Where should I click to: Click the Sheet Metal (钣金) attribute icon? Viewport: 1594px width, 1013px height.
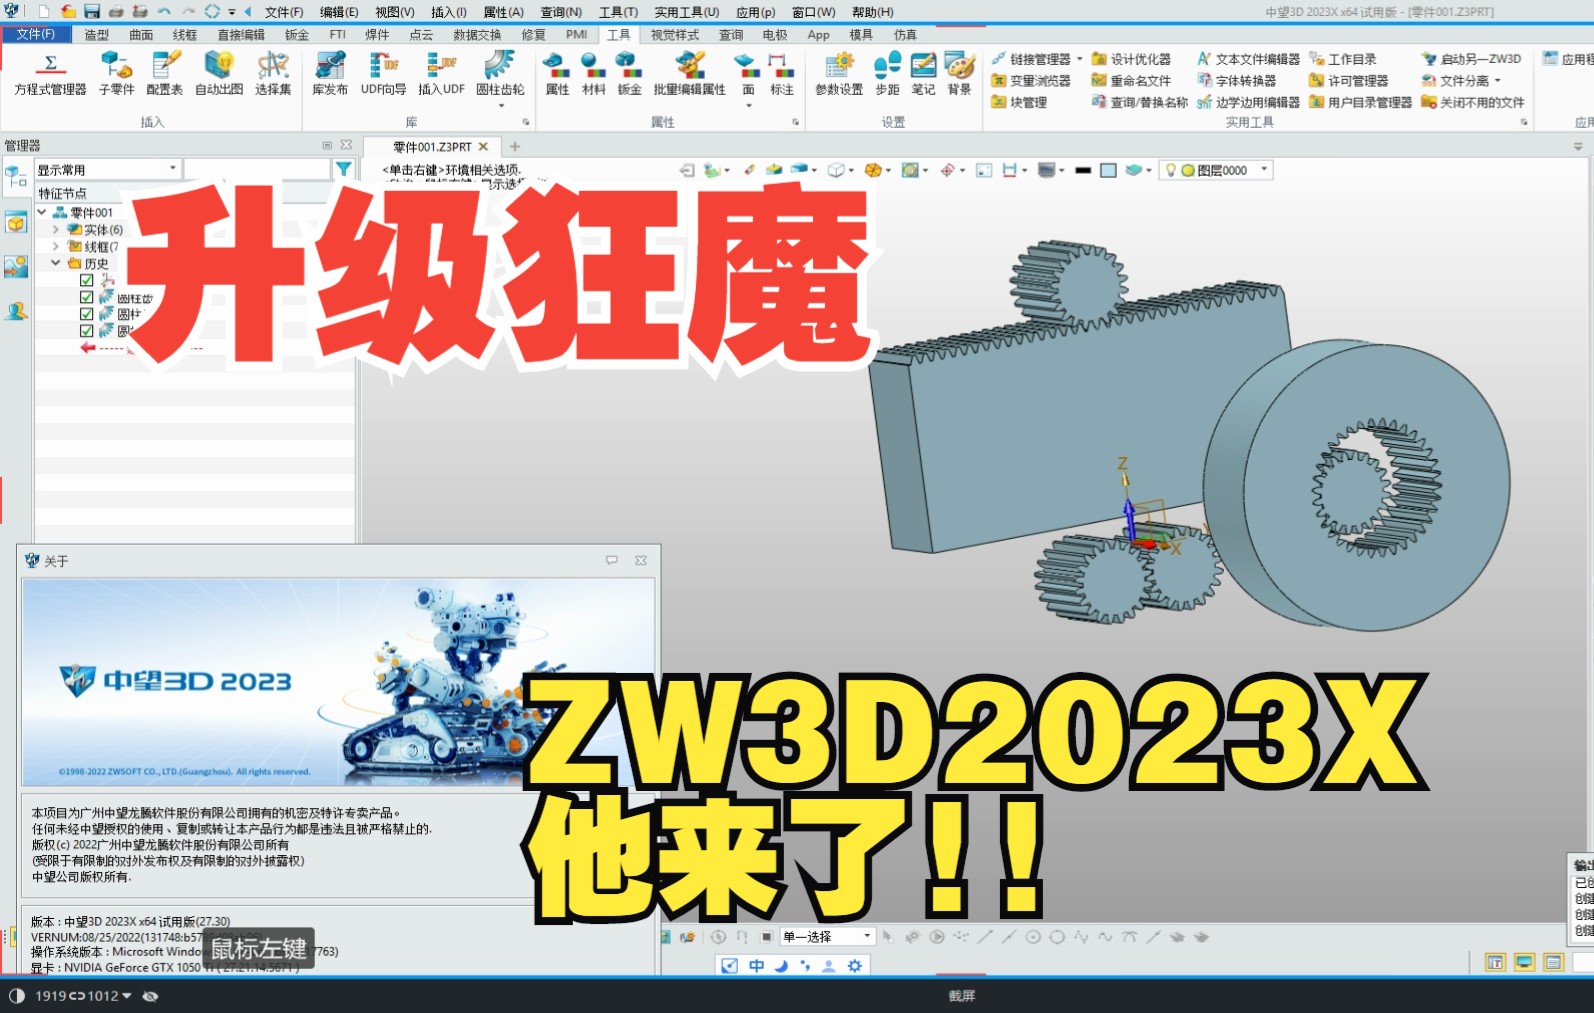[629, 74]
